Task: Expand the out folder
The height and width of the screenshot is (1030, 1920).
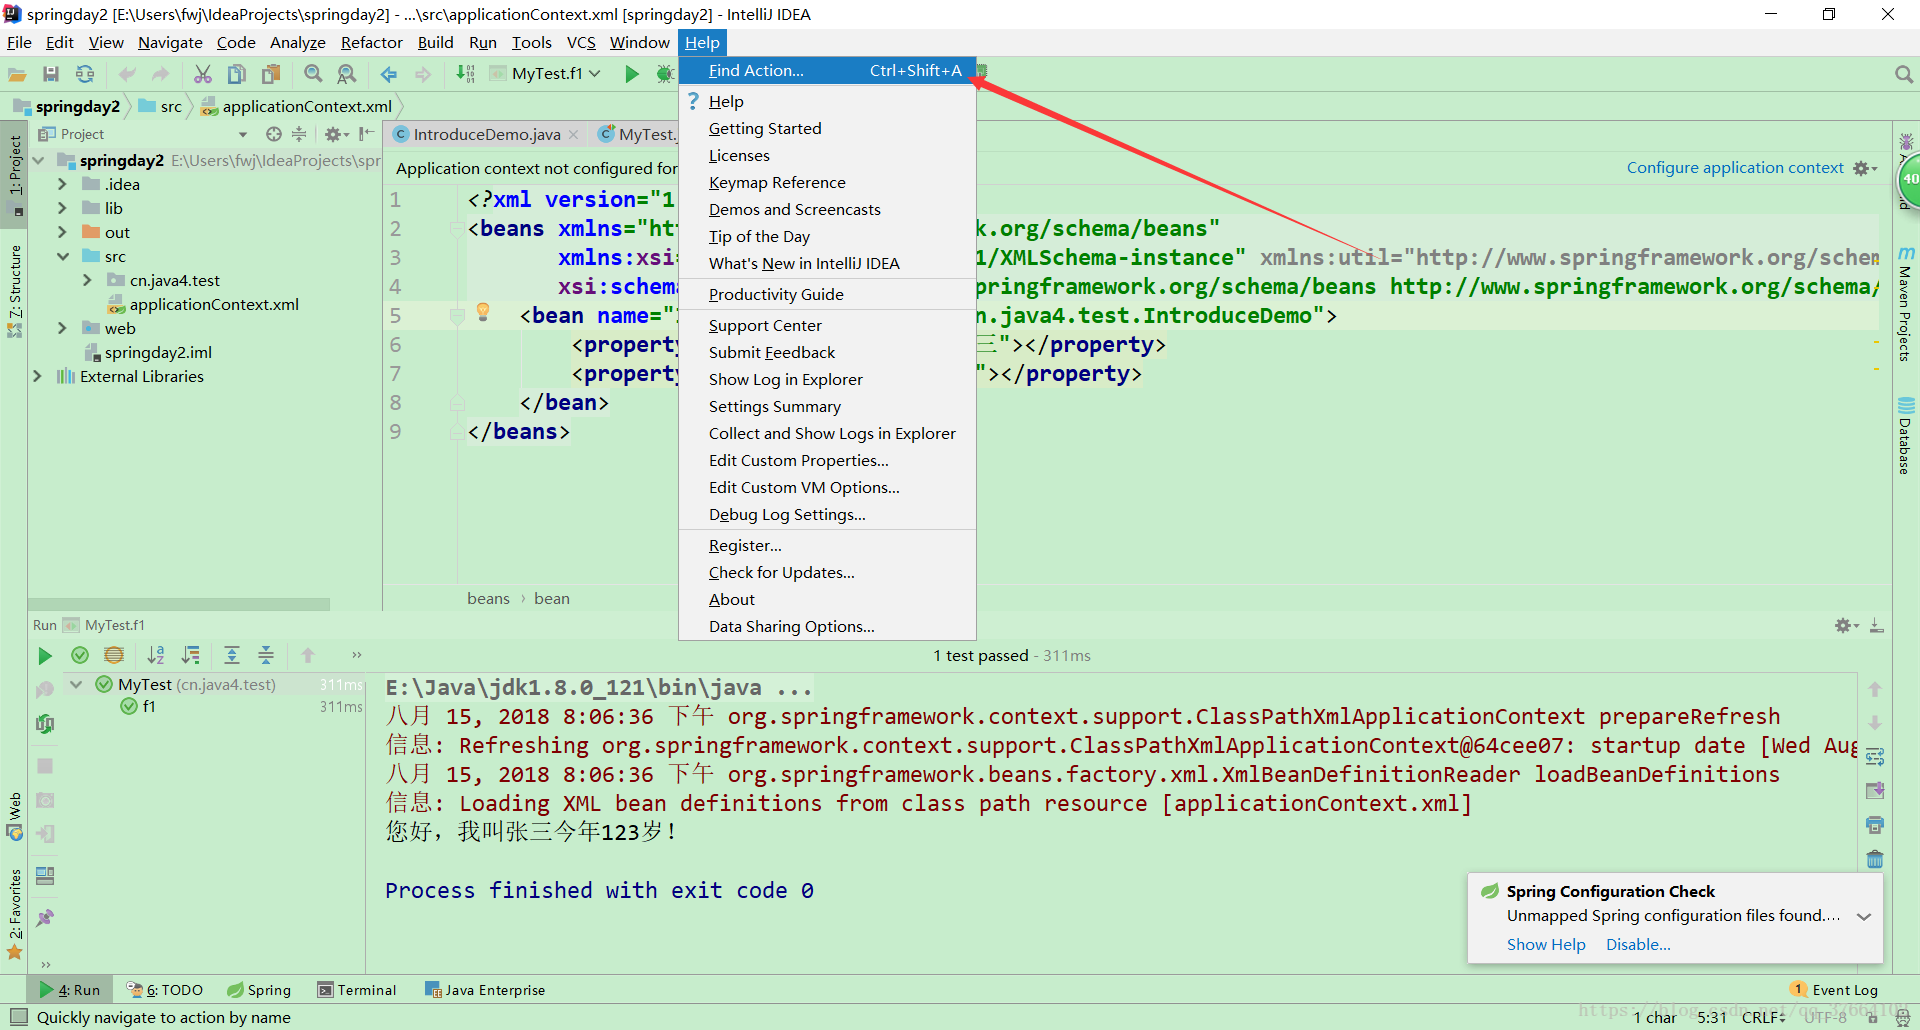Action: 62,232
